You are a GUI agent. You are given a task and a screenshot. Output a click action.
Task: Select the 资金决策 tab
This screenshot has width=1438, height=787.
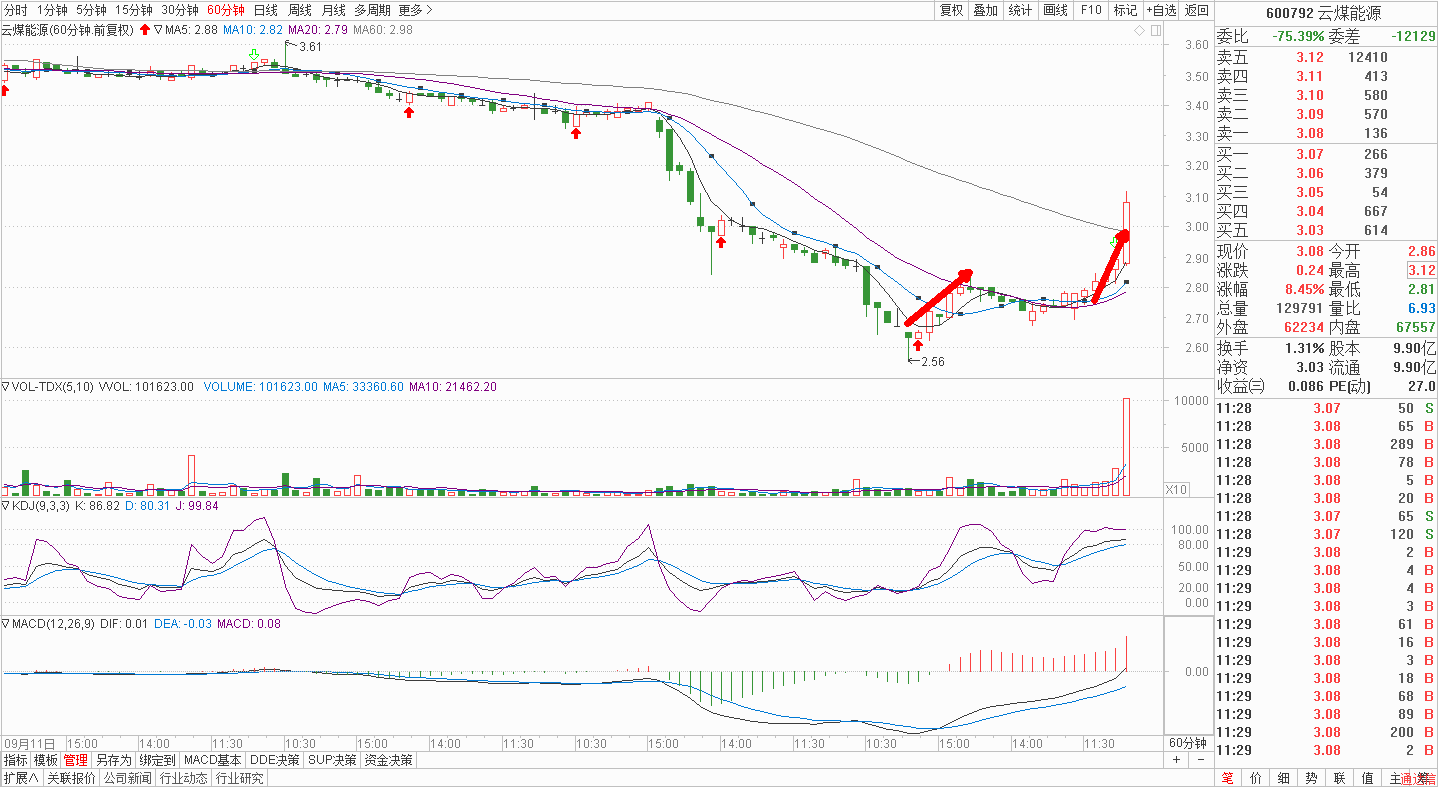tap(388, 760)
